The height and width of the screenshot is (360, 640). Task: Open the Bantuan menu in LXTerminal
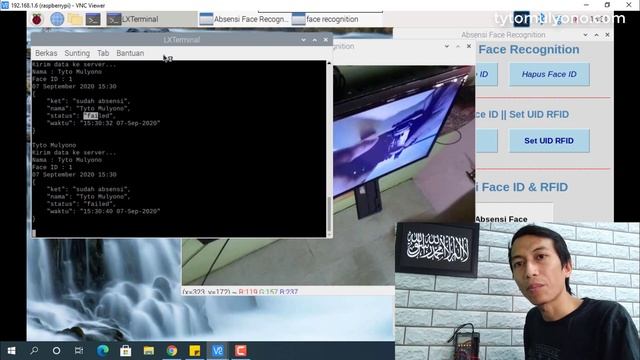tap(130, 53)
